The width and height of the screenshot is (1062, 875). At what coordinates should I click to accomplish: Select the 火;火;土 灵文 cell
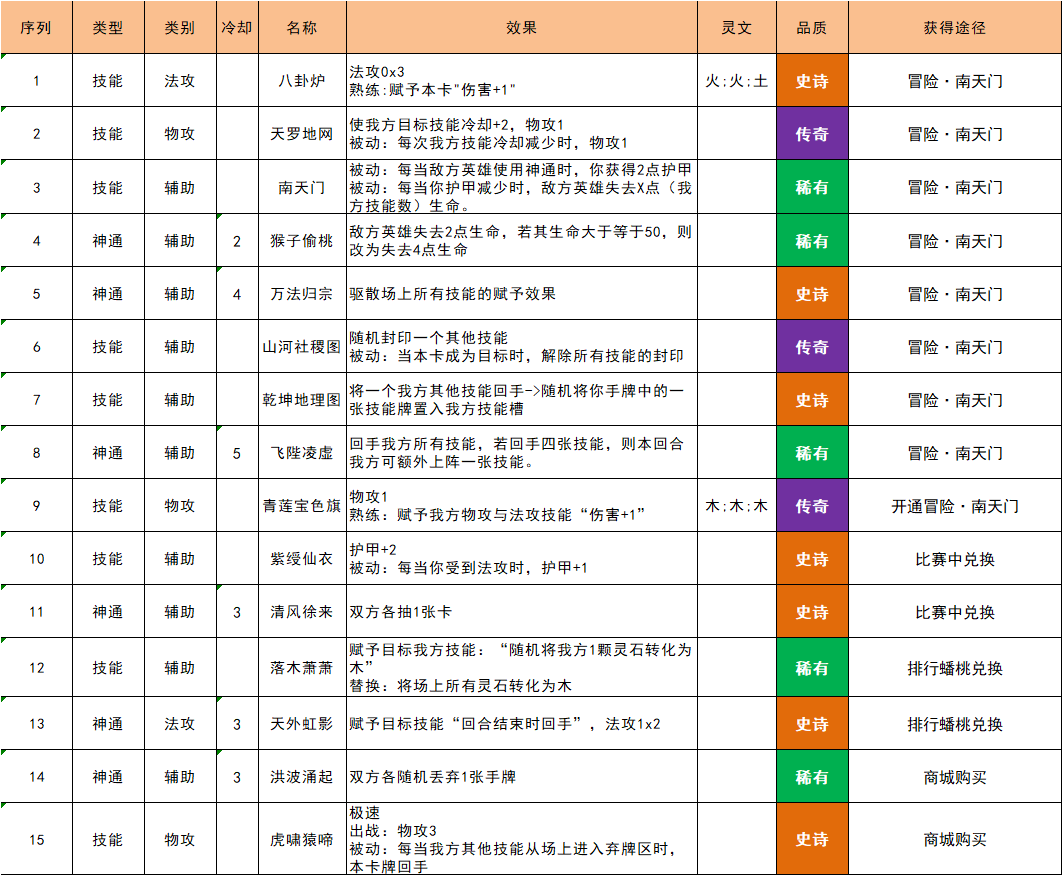click(x=737, y=81)
